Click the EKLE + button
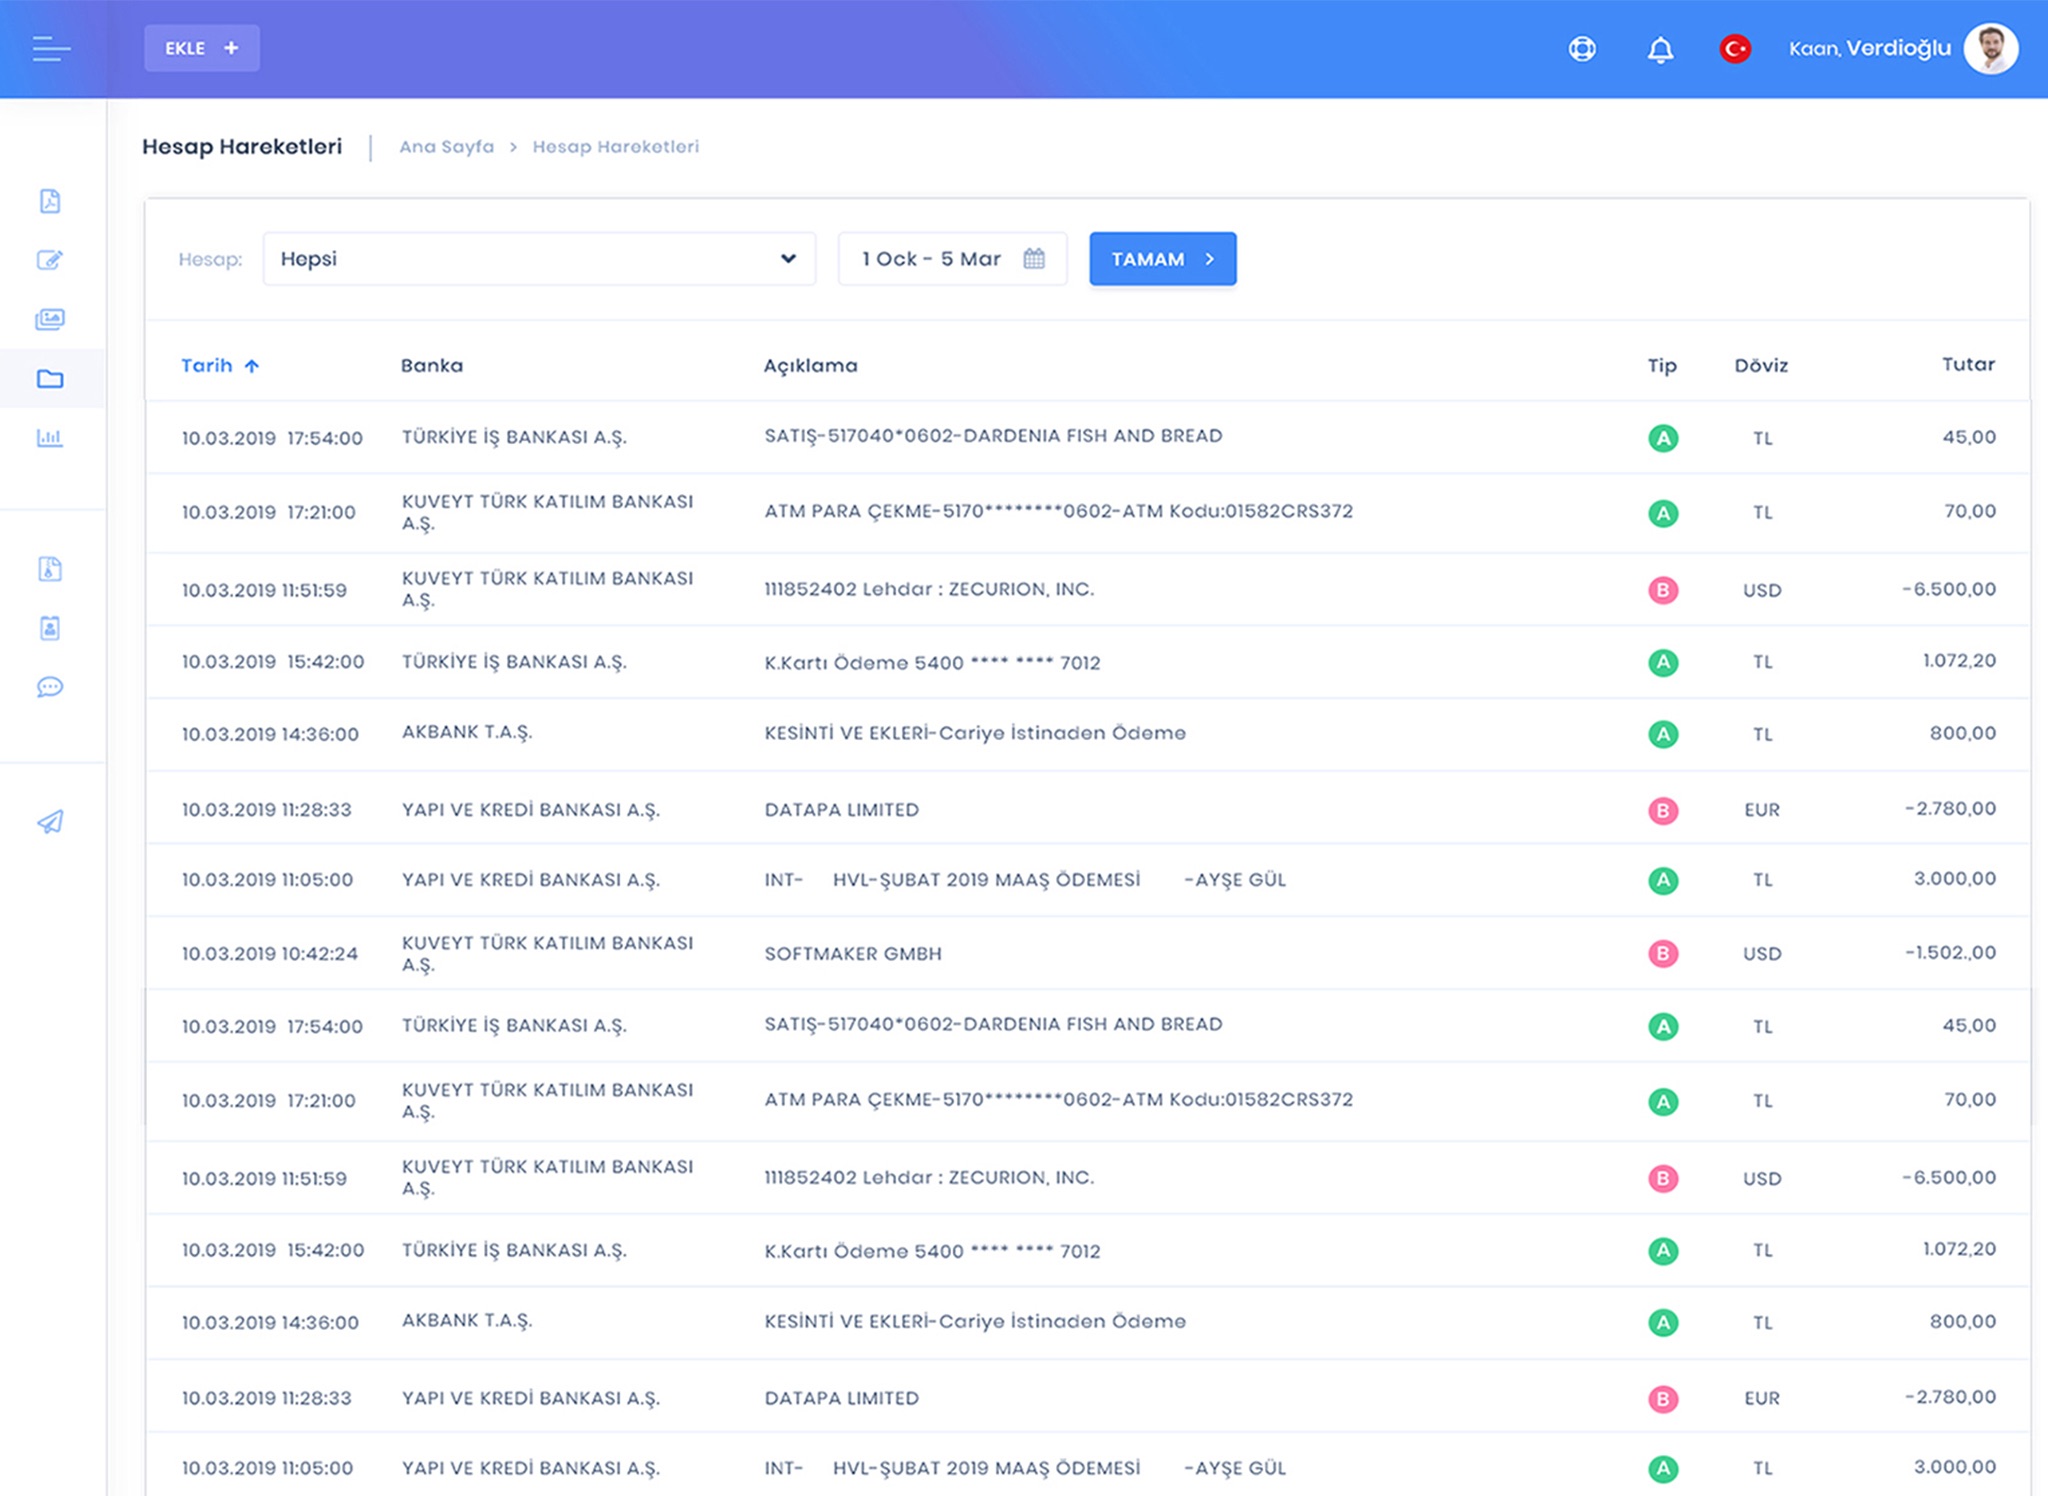The width and height of the screenshot is (2048, 1496). [x=202, y=48]
